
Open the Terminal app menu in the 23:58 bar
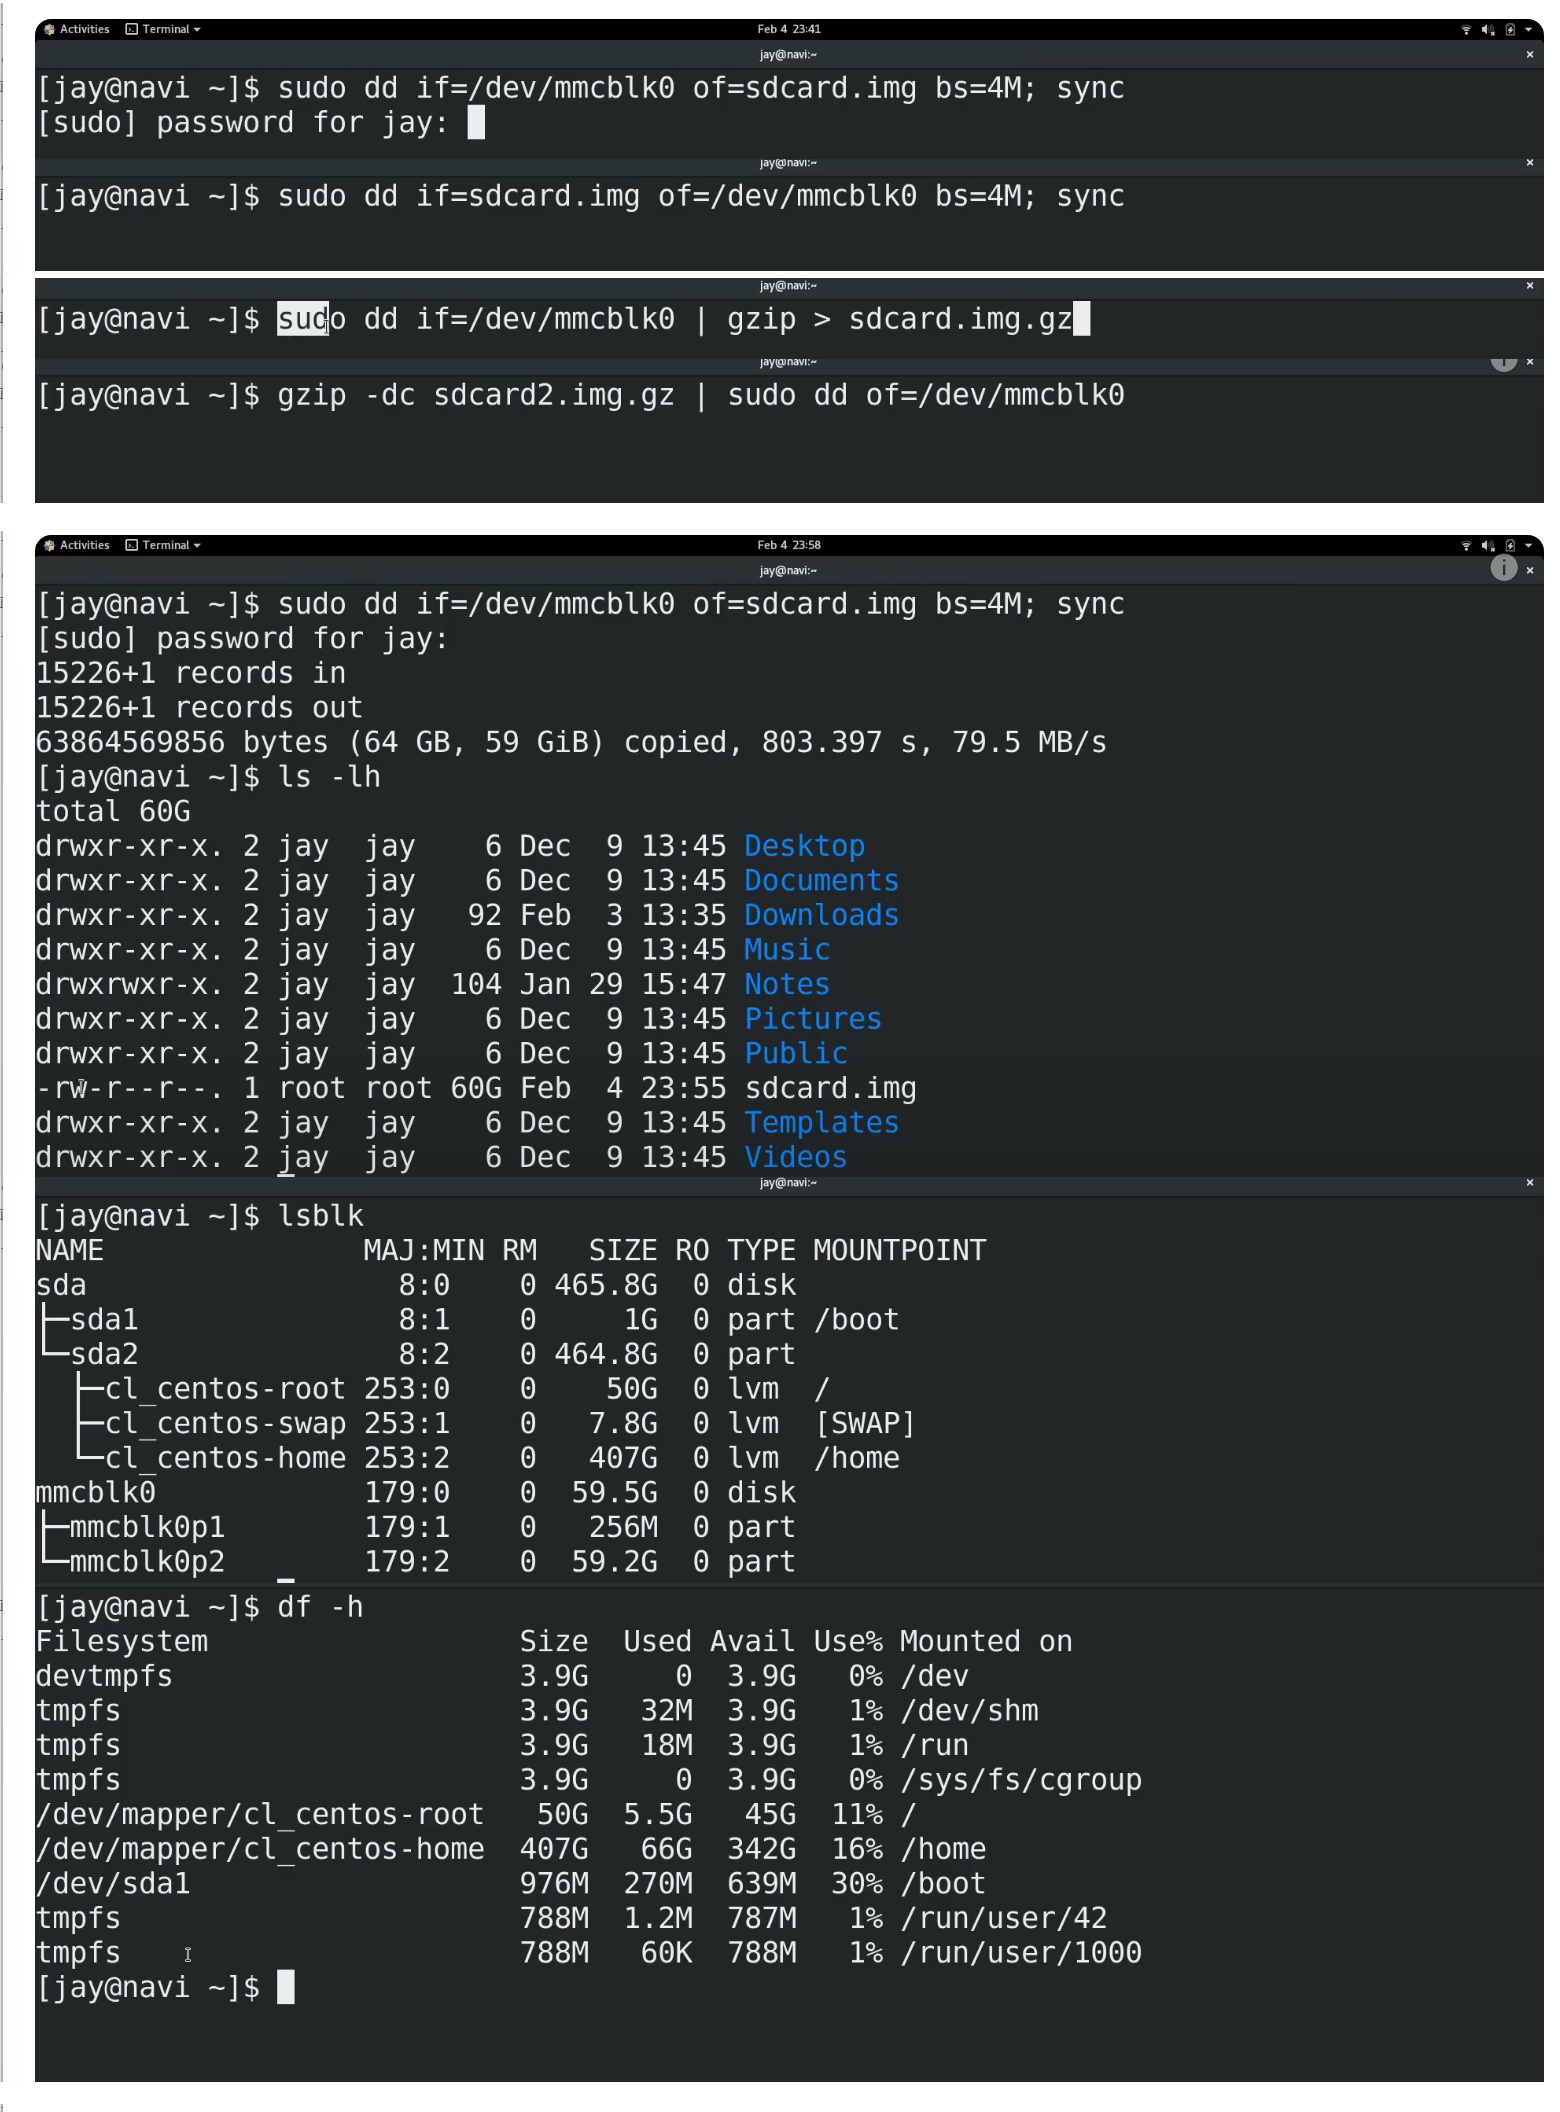pyautogui.click(x=163, y=546)
